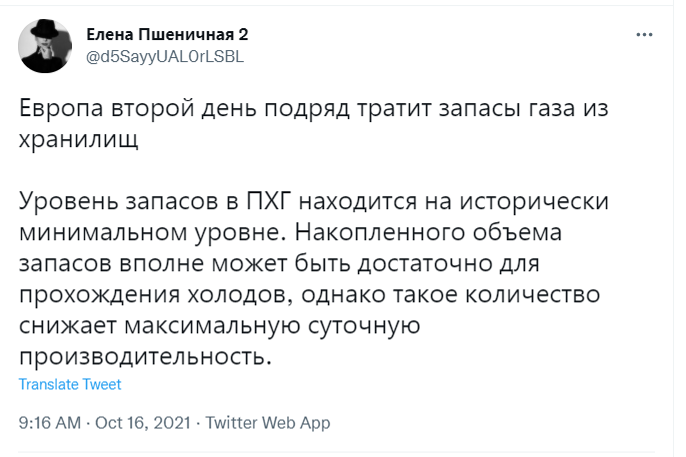Click the headline starting with Европа второй день
The image size is (686, 457).
[313, 124]
